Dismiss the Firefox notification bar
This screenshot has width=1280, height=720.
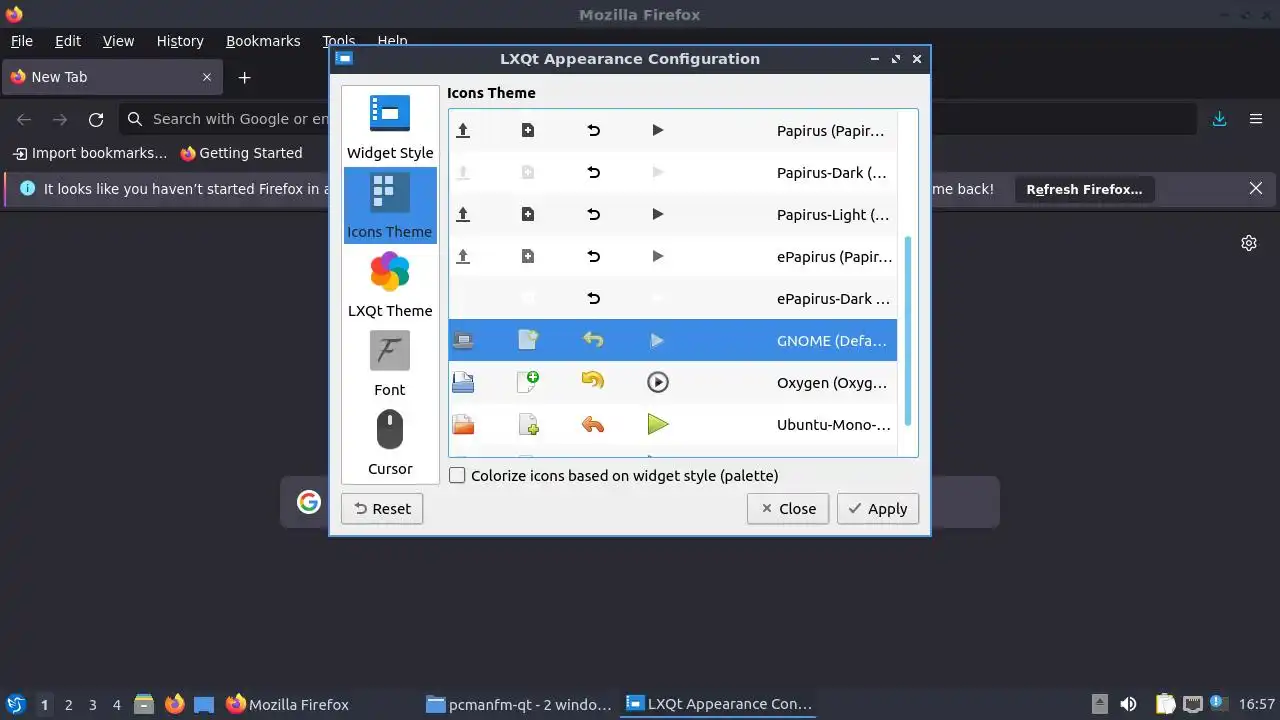[x=1256, y=188]
